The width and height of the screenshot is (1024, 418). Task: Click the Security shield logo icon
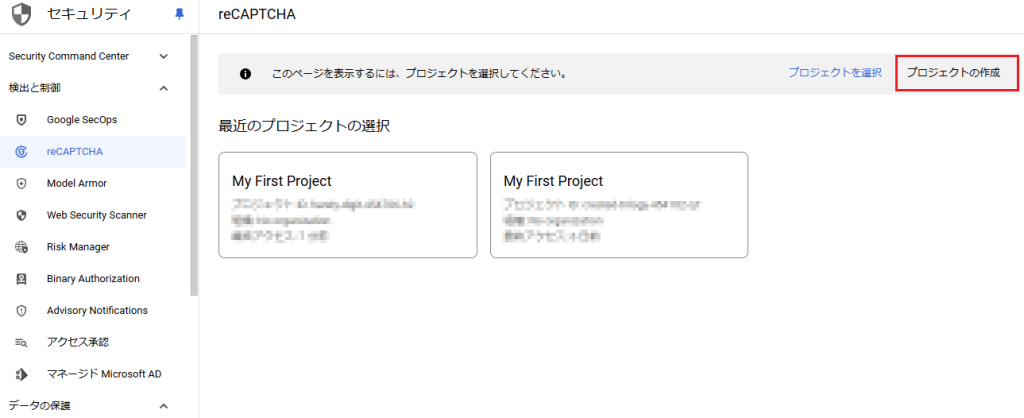click(x=20, y=15)
